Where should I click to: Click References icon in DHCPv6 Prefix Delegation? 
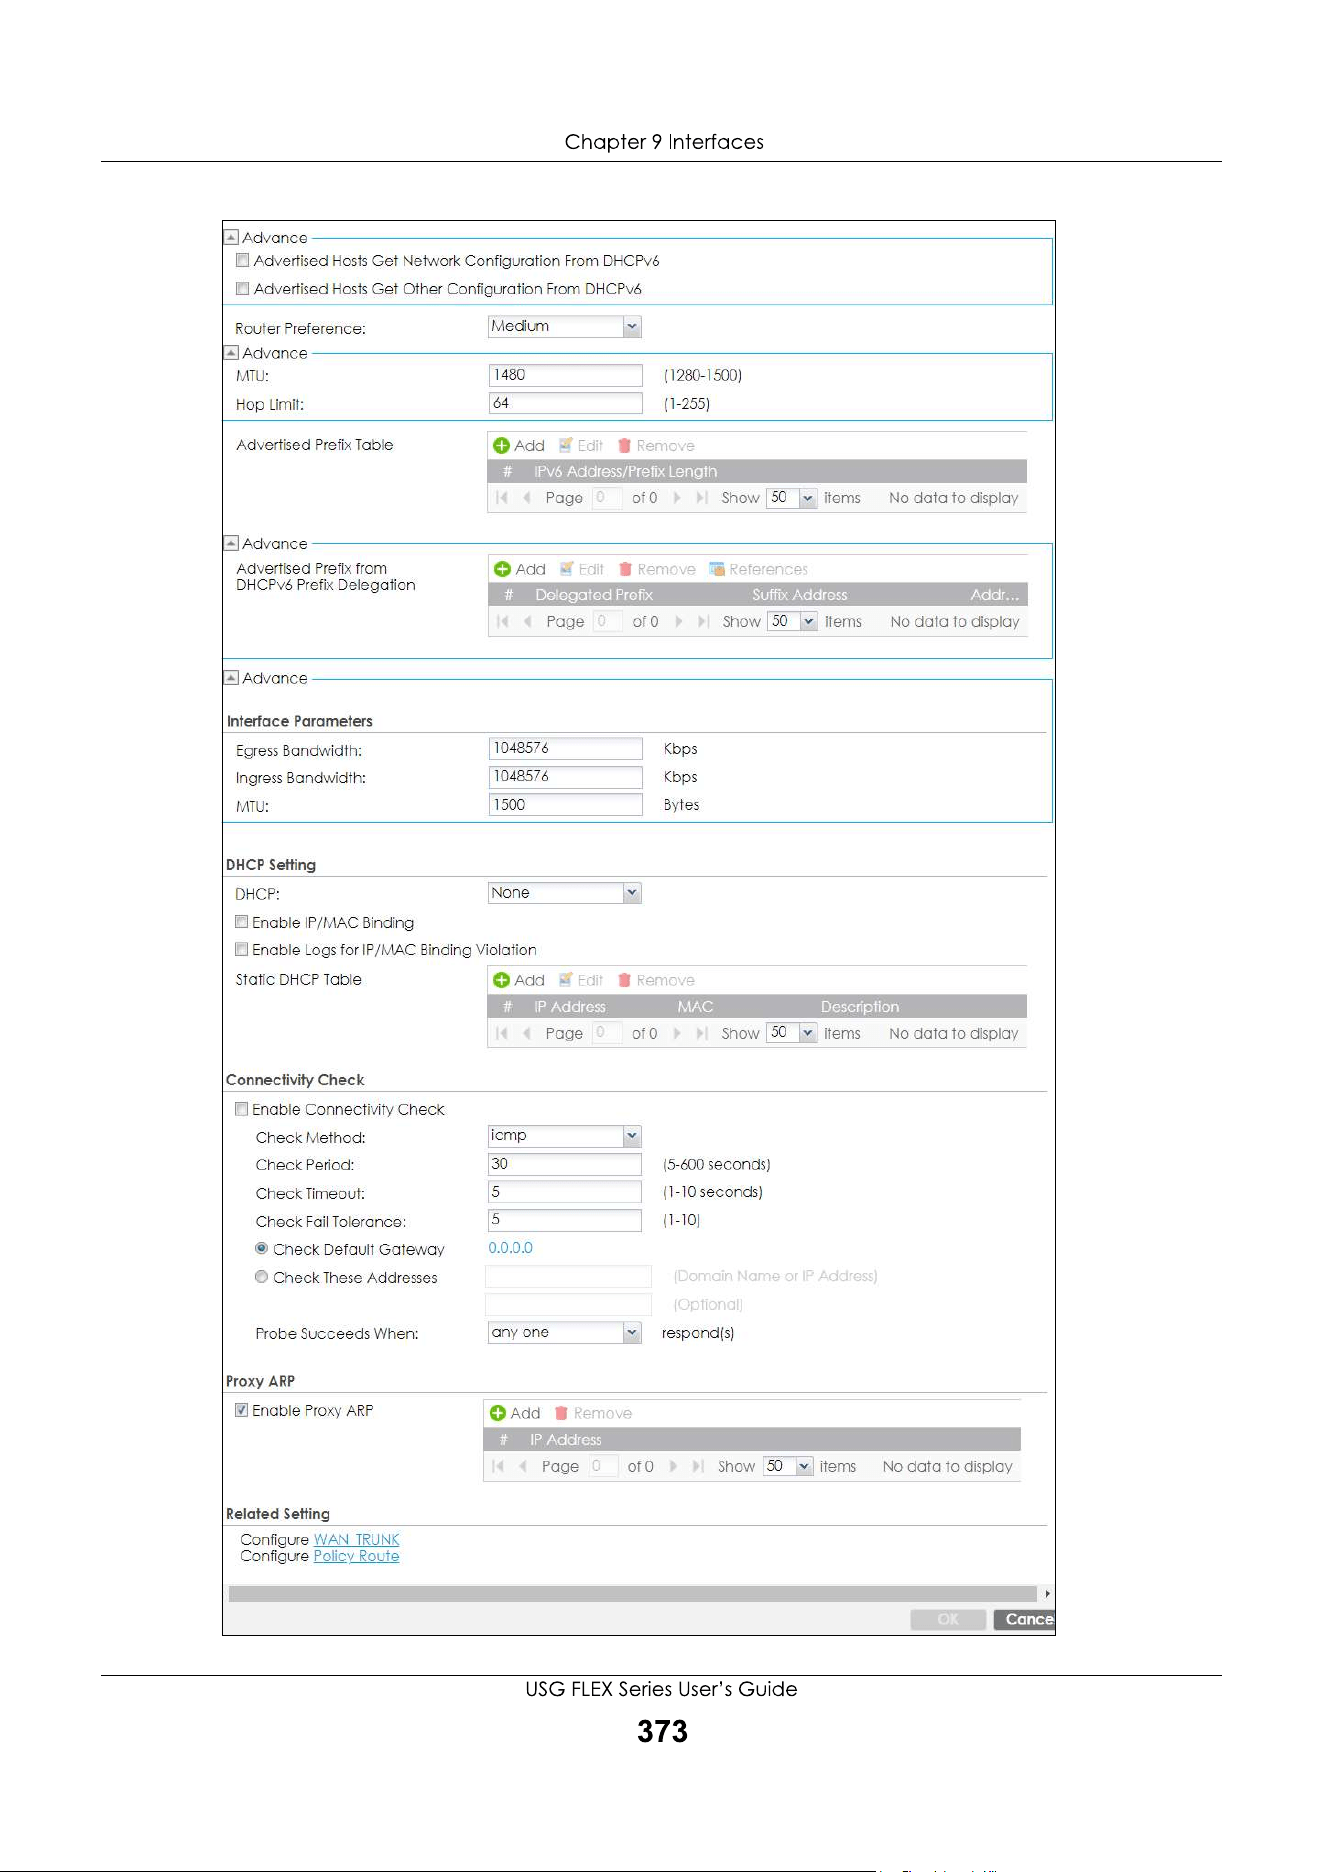pyautogui.click(x=716, y=569)
